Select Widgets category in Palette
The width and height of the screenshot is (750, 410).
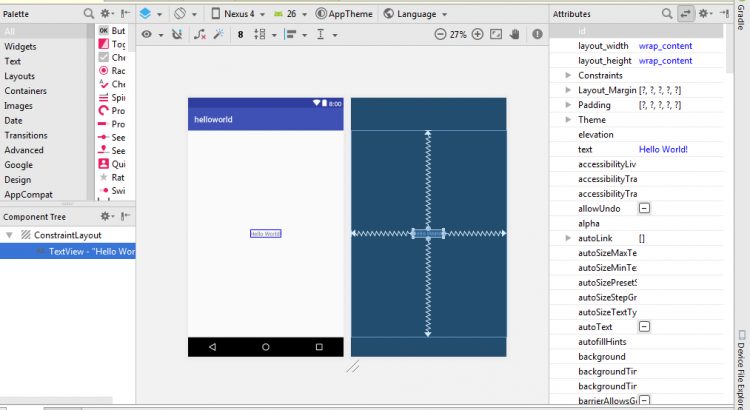point(21,46)
